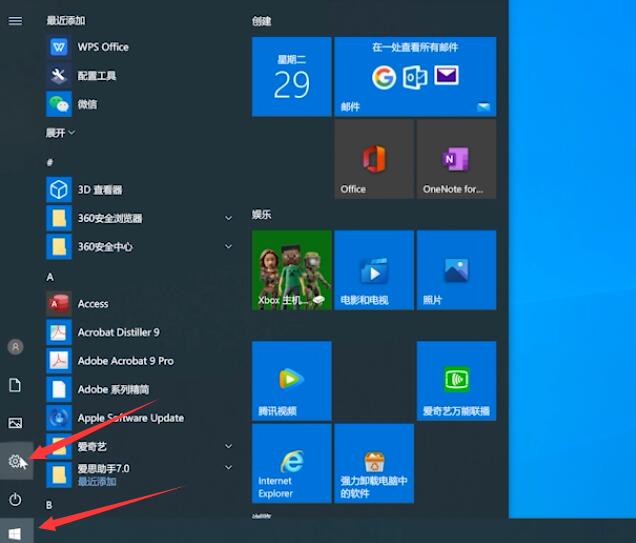
Task: Open the 邮件 mail tile
Action: [x=415, y=77]
